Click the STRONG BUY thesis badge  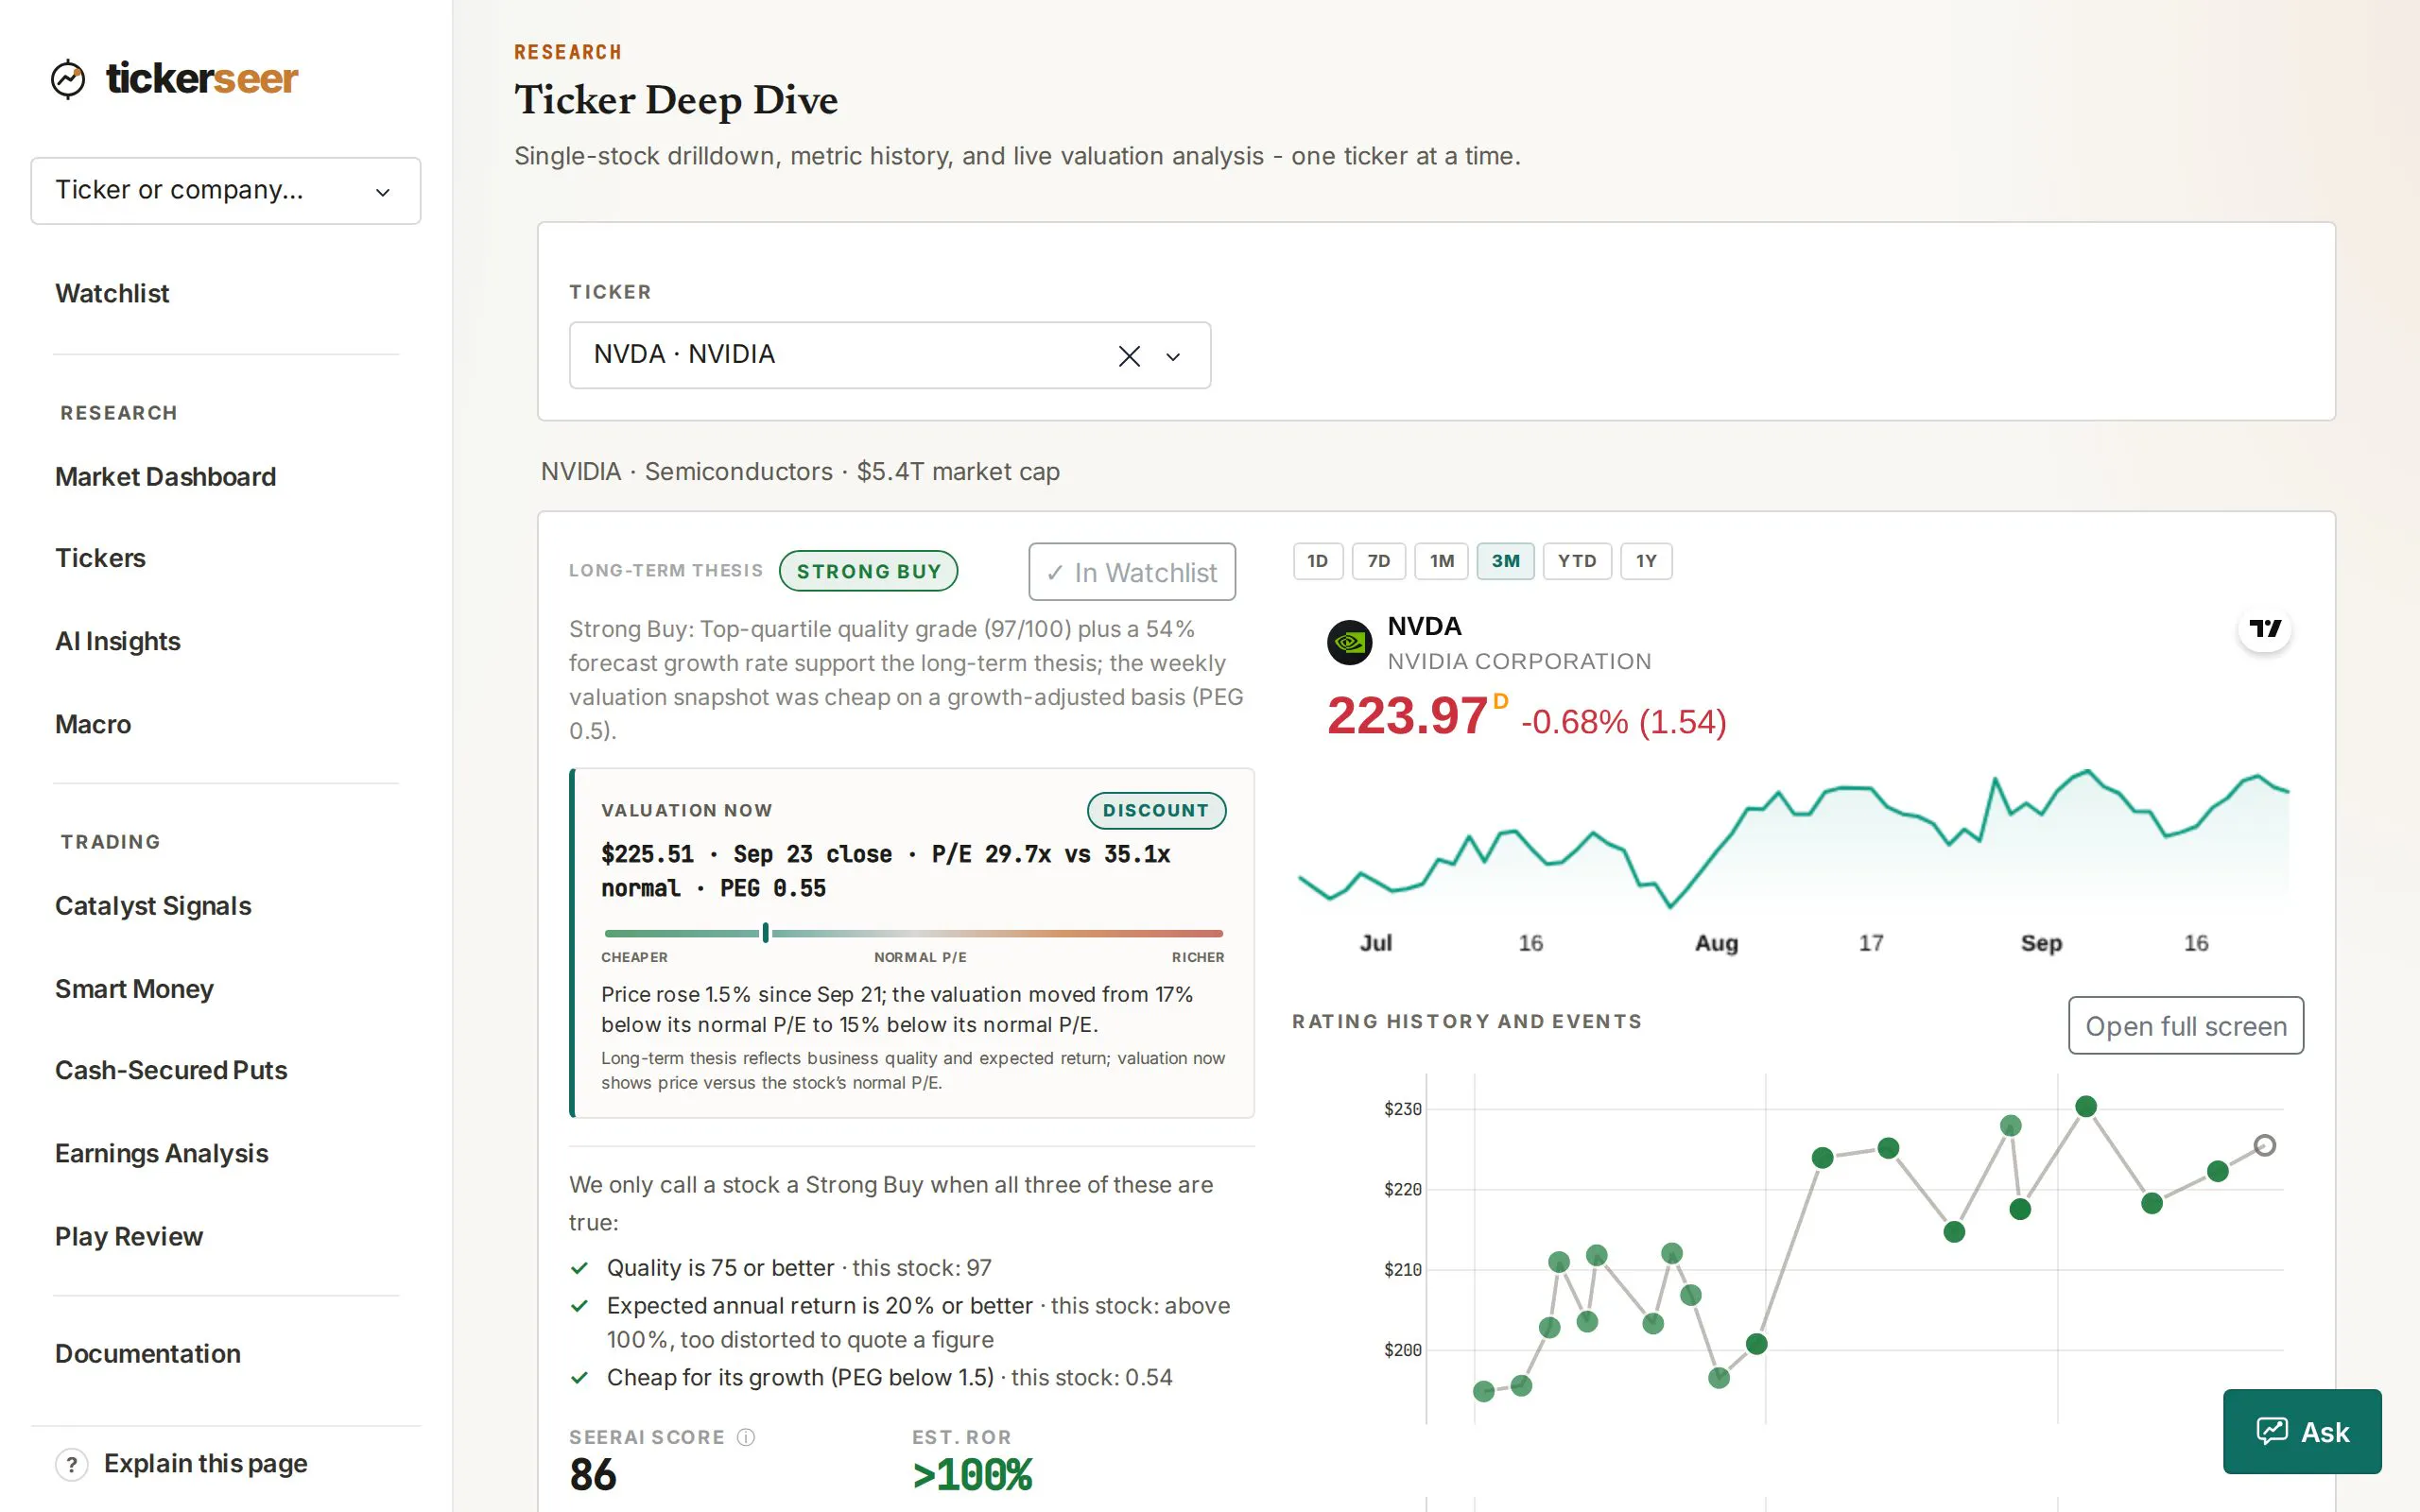pyautogui.click(x=868, y=571)
